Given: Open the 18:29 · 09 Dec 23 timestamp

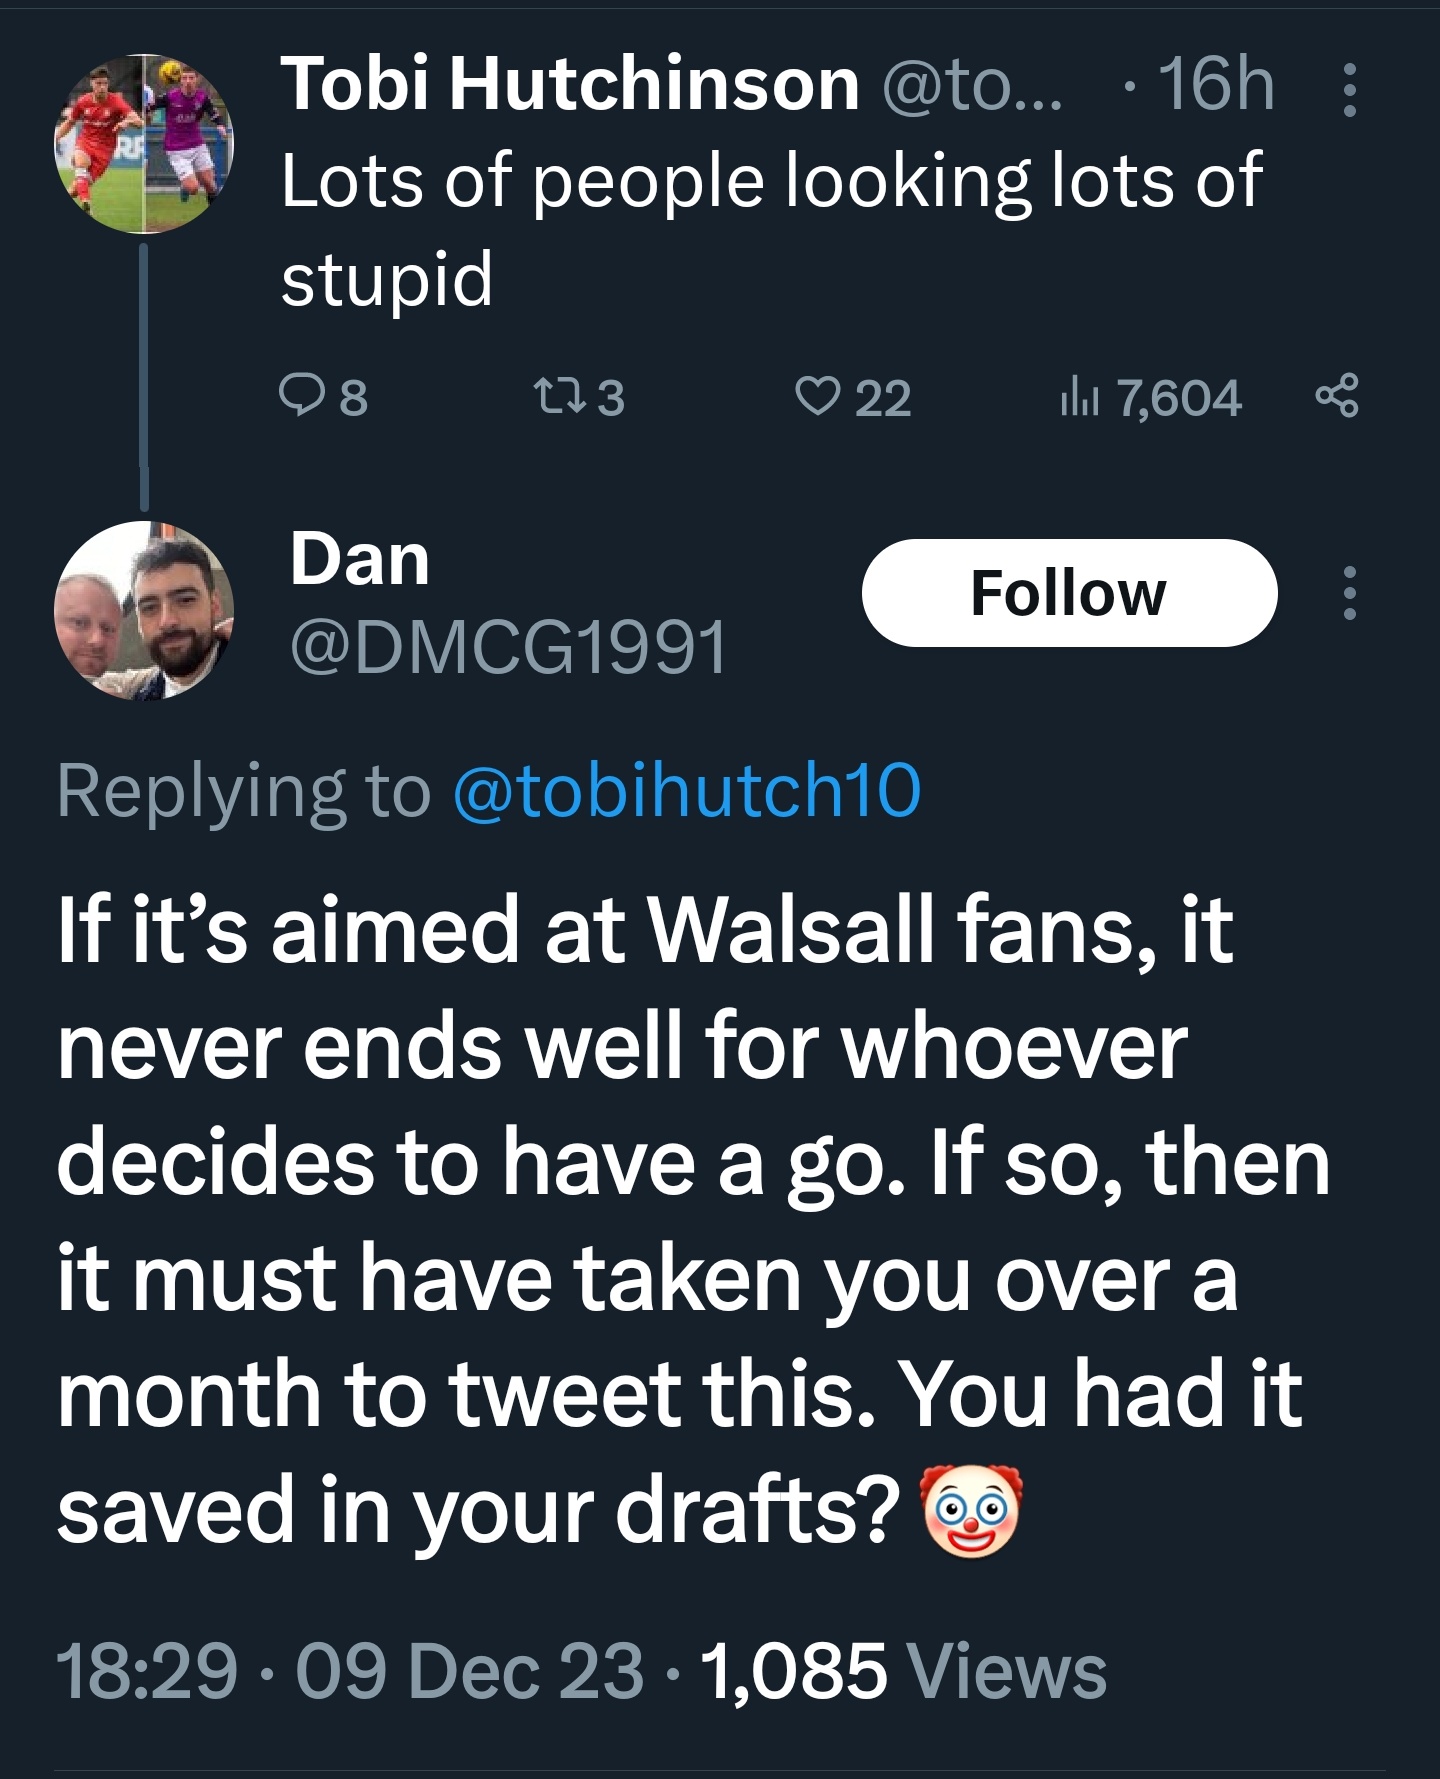Looking at the screenshot, I should tap(350, 1671).
